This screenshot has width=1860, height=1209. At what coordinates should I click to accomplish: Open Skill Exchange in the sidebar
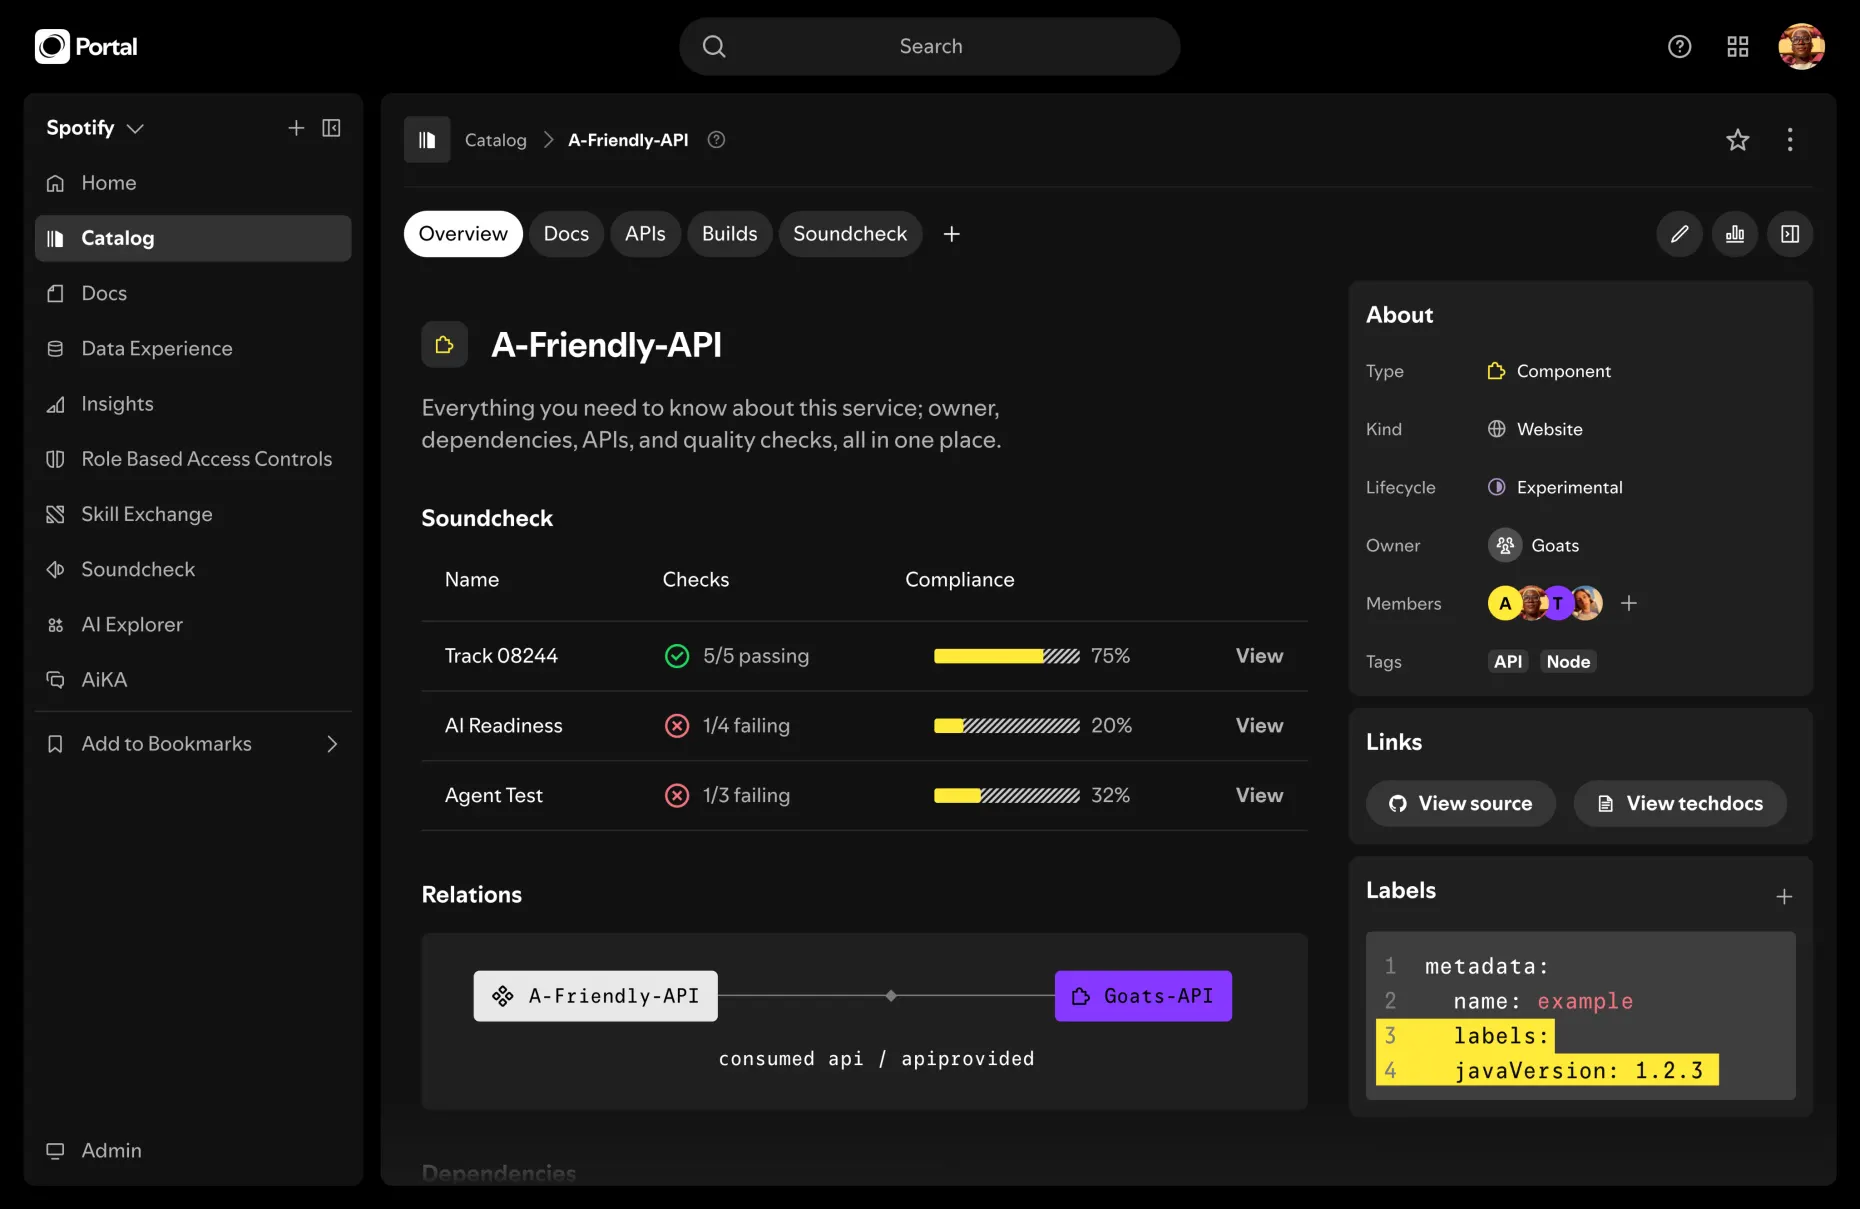pyautogui.click(x=193, y=514)
